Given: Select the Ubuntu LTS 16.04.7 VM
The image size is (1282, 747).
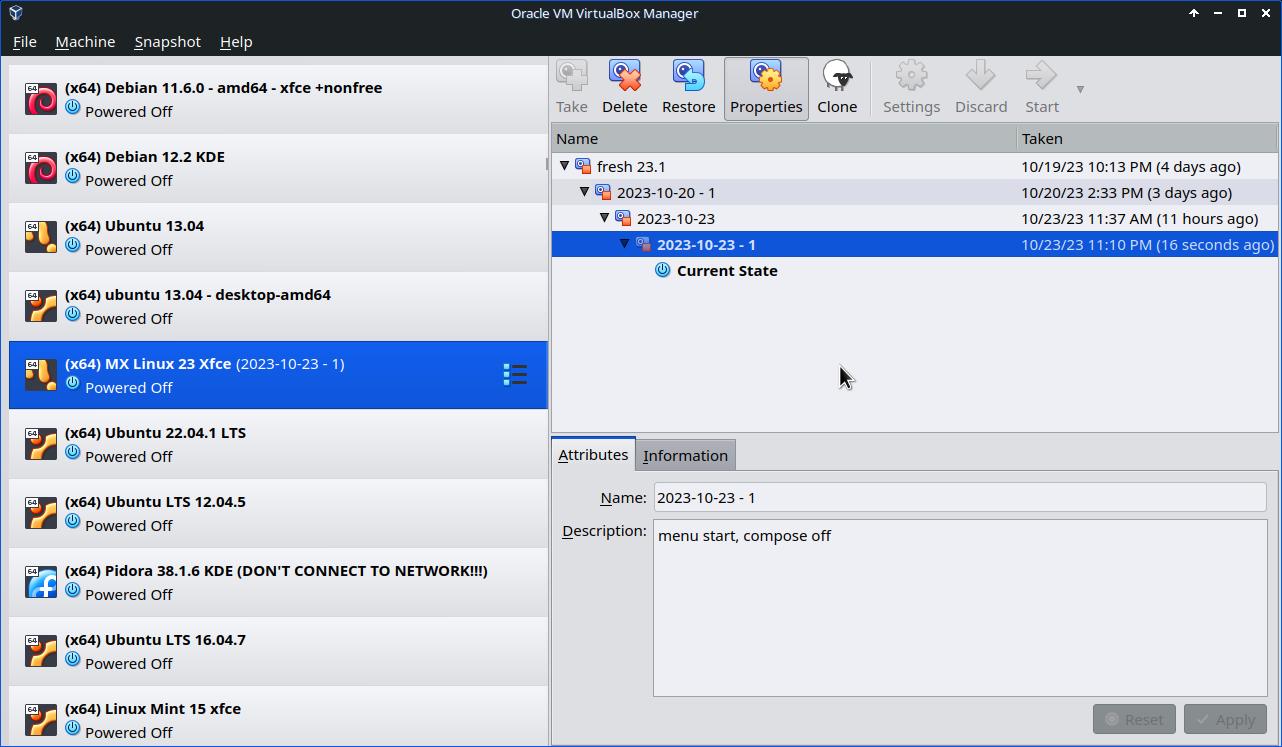Looking at the screenshot, I should [278, 651].
